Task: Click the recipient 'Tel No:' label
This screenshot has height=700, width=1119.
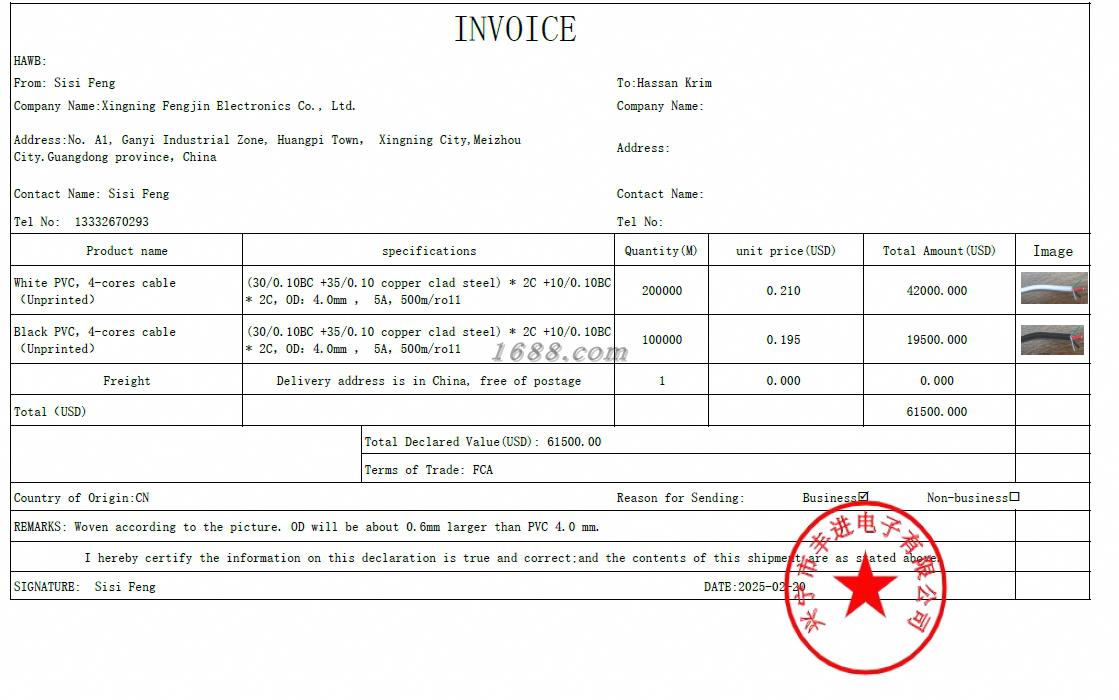Action: tap(639, 222)
